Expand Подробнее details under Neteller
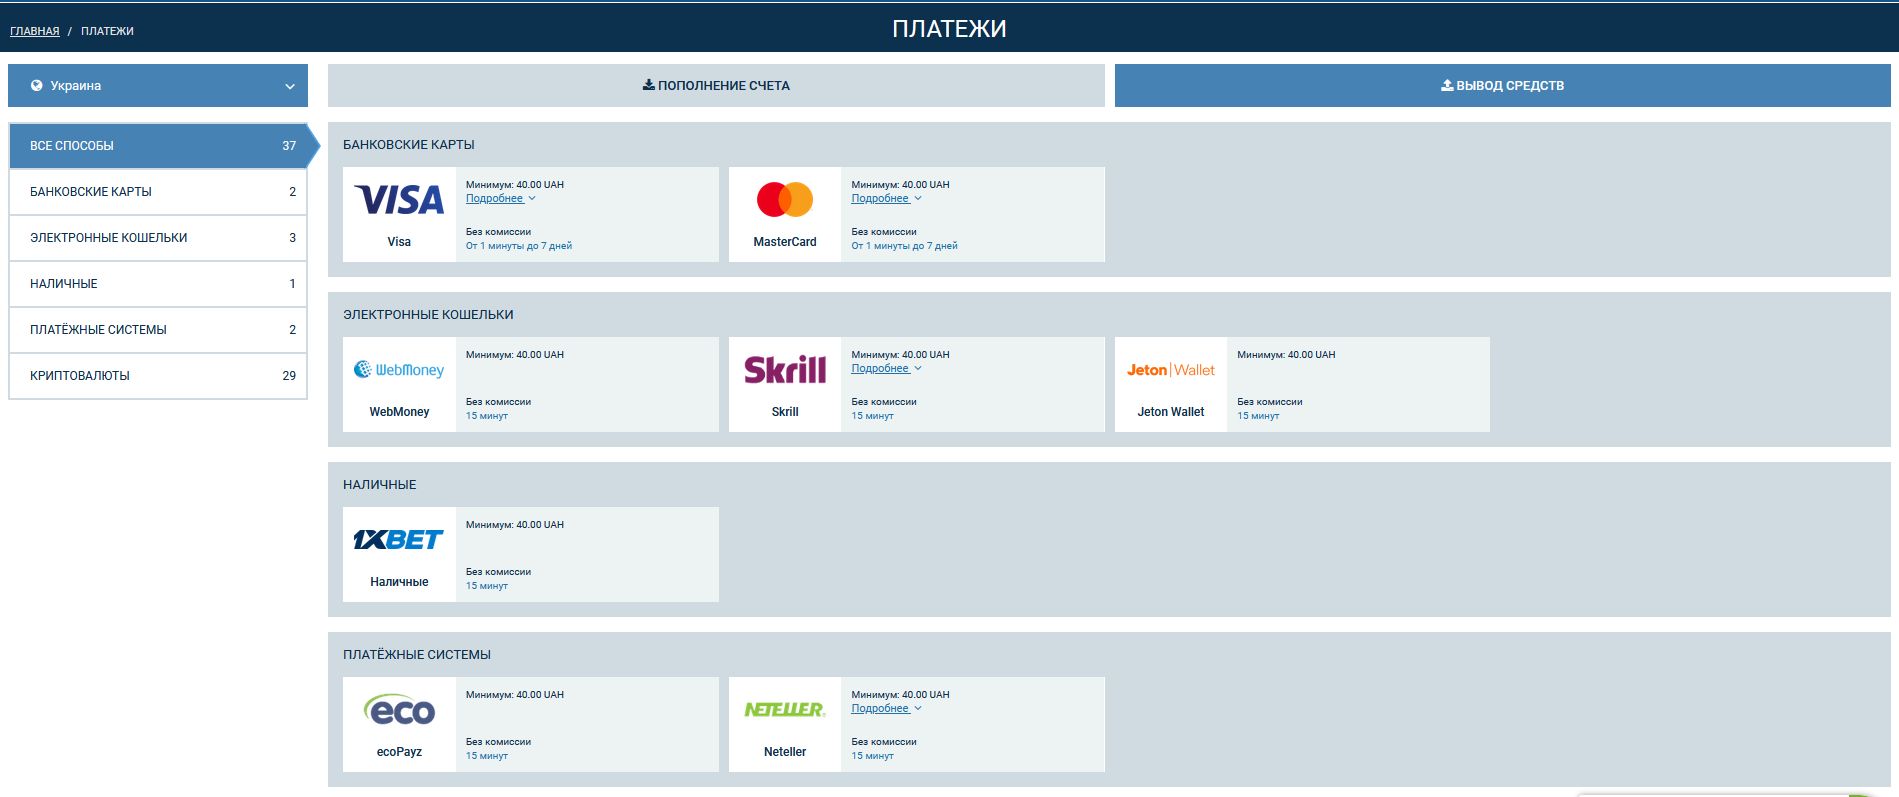Viewport: 1899px width, 797px height. point(886,708)
